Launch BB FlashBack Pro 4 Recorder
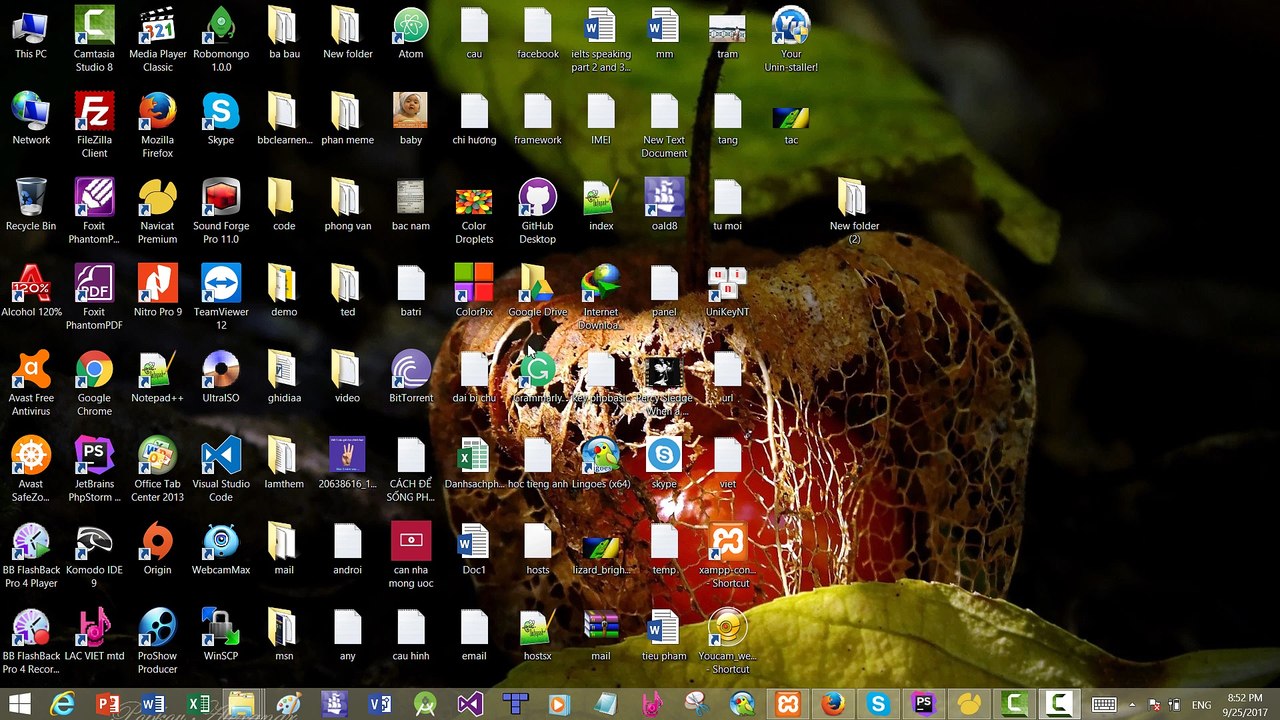 click(x=31, y=641)
